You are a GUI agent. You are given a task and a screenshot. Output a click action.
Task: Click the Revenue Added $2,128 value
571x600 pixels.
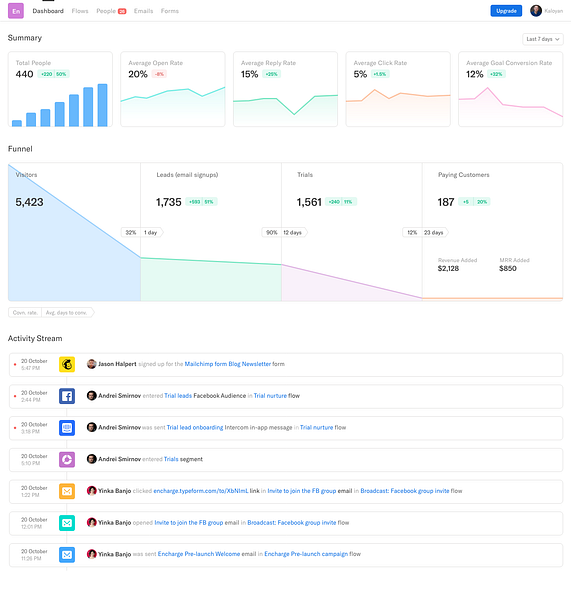click(449, 269)
